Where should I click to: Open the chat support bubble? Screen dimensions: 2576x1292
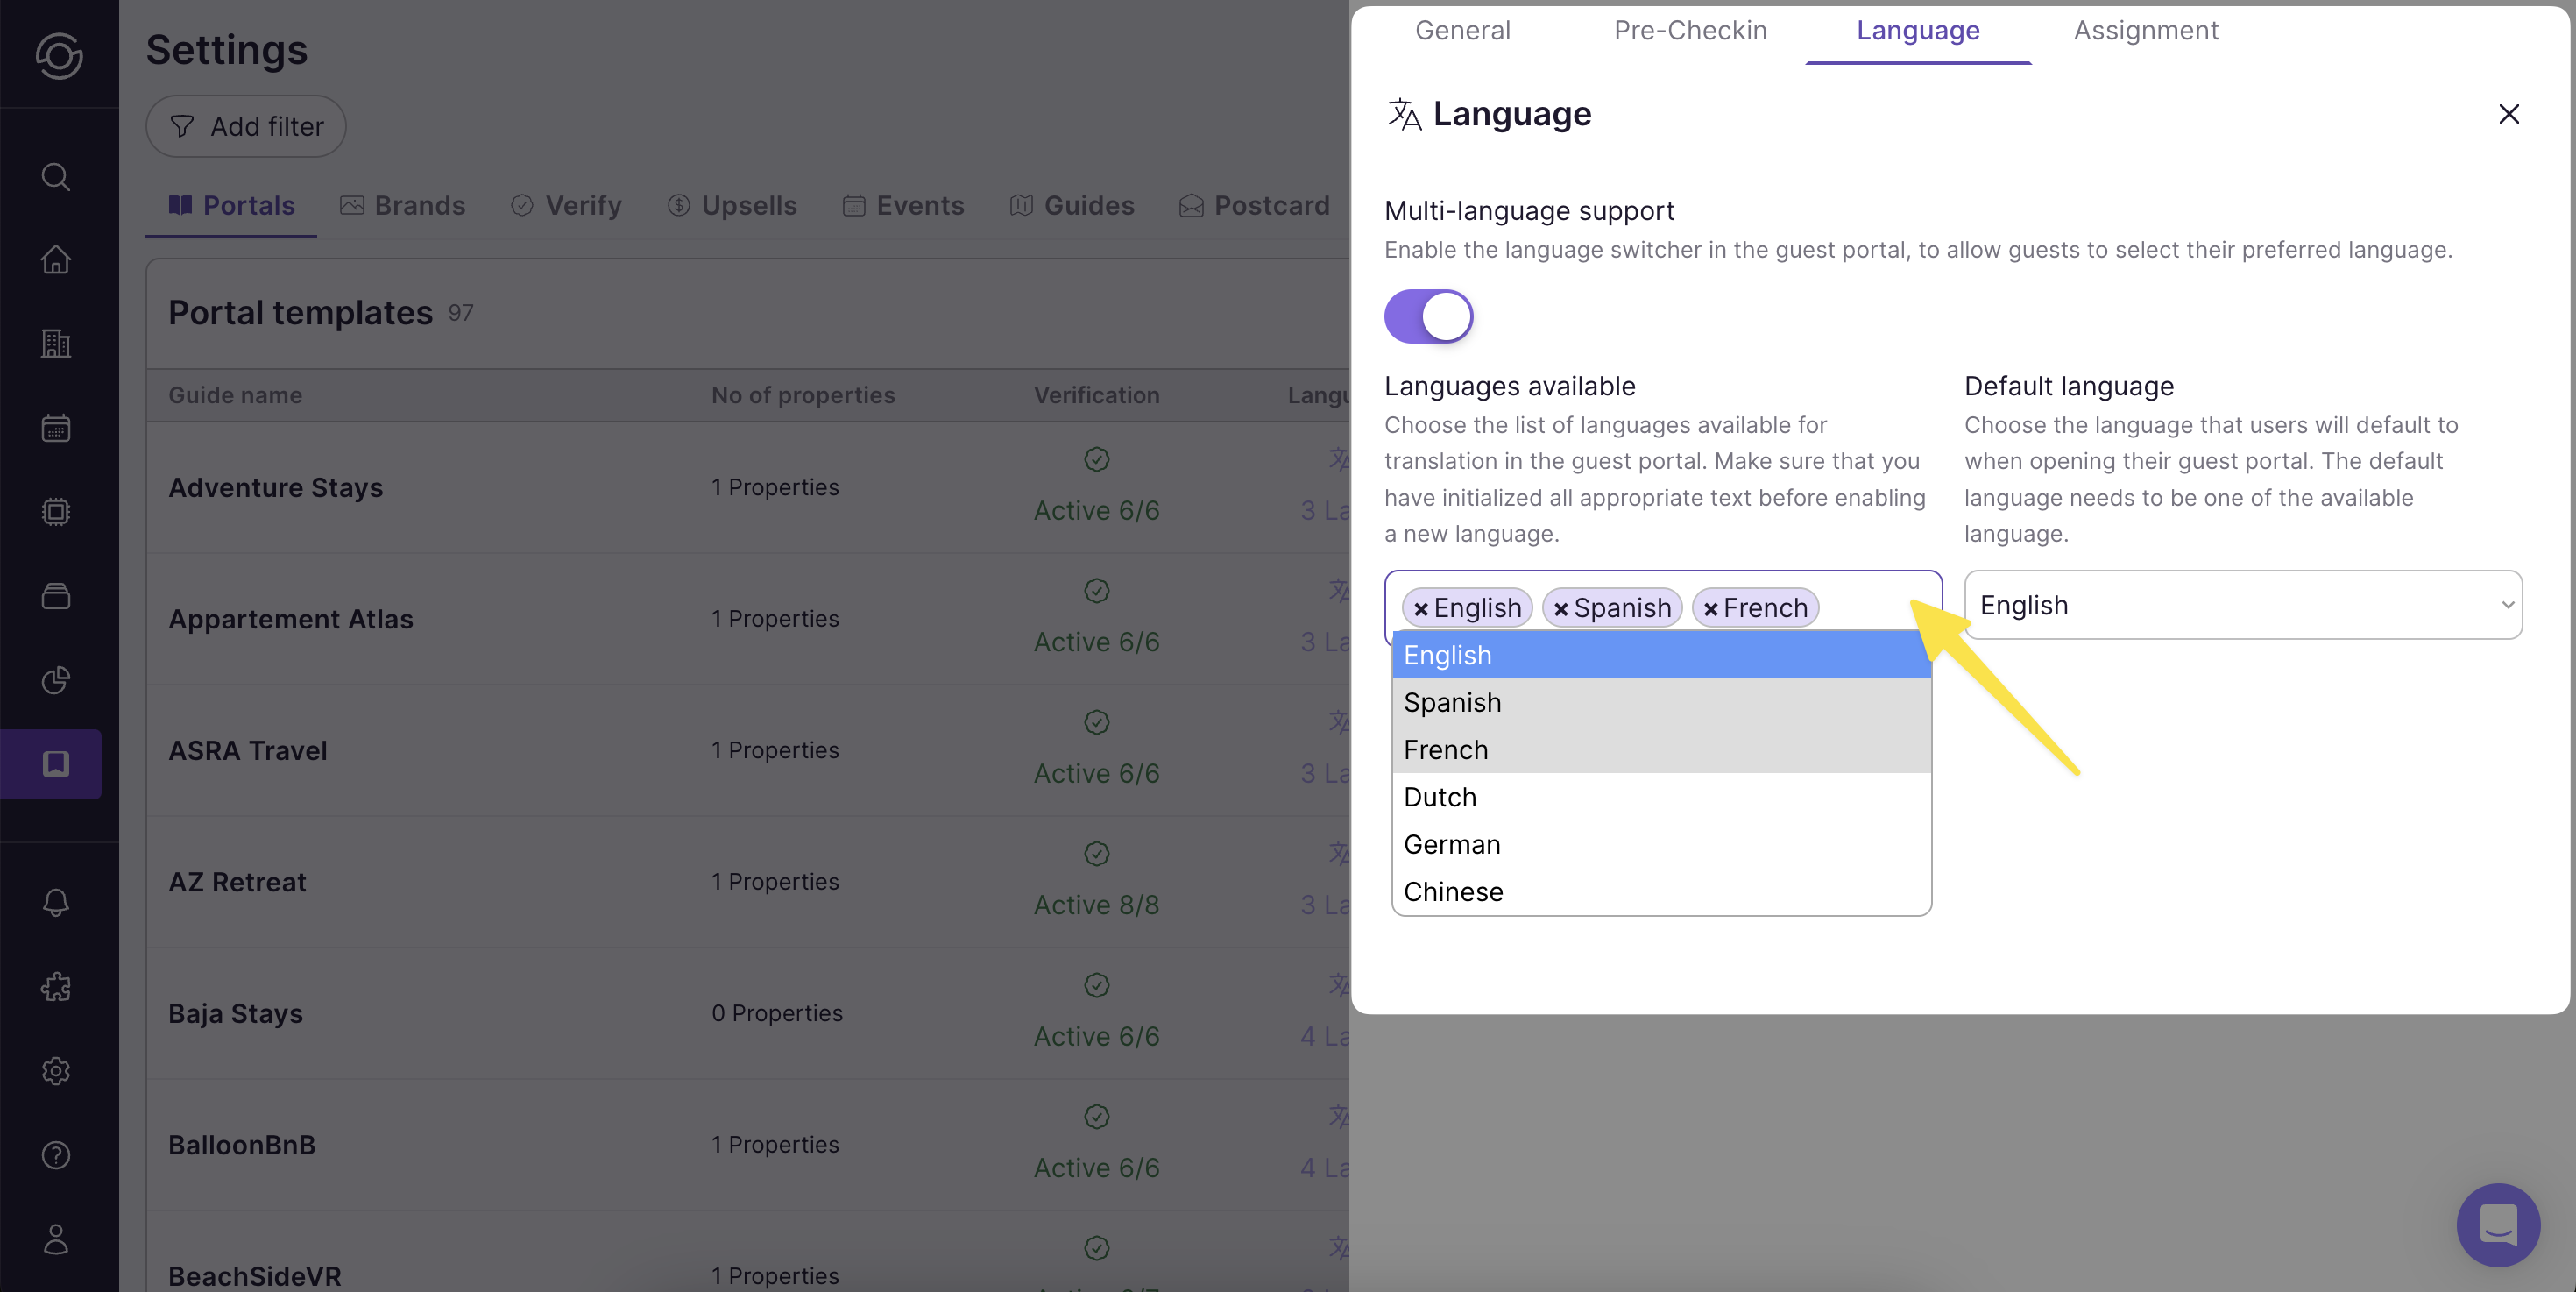(2497, 1224)
